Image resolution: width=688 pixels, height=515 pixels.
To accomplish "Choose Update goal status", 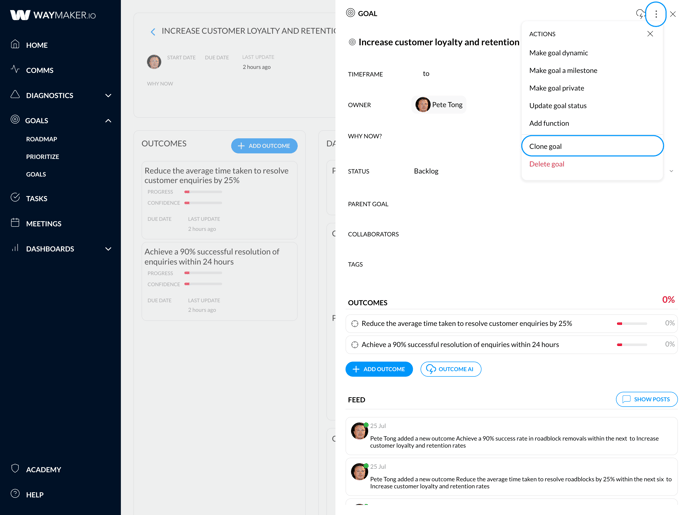I will [x=558, y=106].
